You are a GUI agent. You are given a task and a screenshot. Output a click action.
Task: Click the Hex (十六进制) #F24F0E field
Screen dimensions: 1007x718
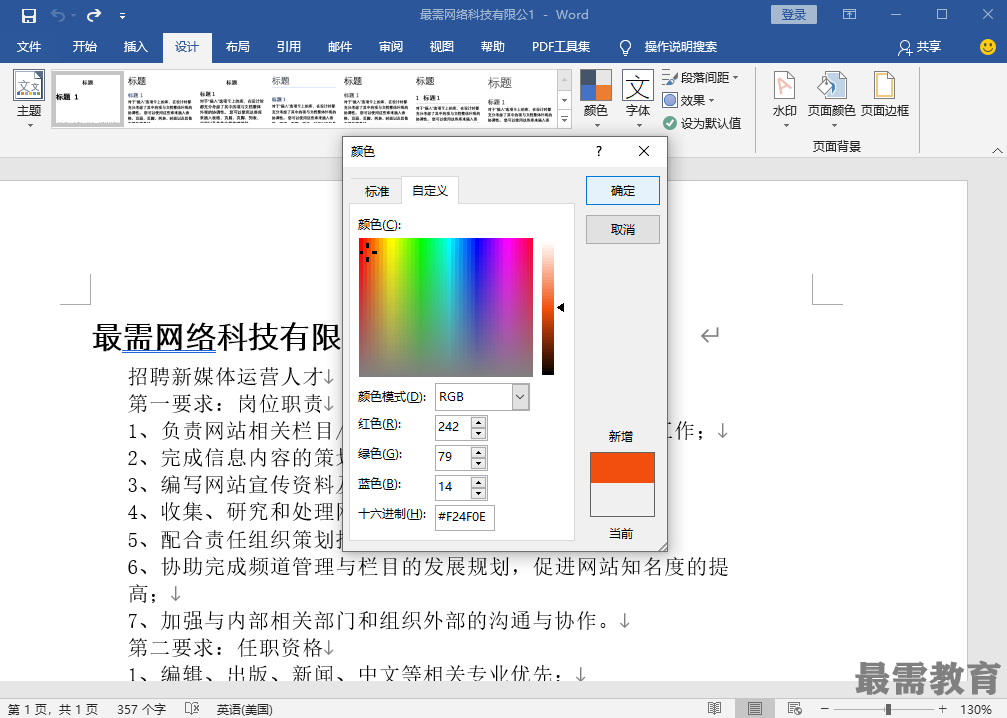[465, 518]
